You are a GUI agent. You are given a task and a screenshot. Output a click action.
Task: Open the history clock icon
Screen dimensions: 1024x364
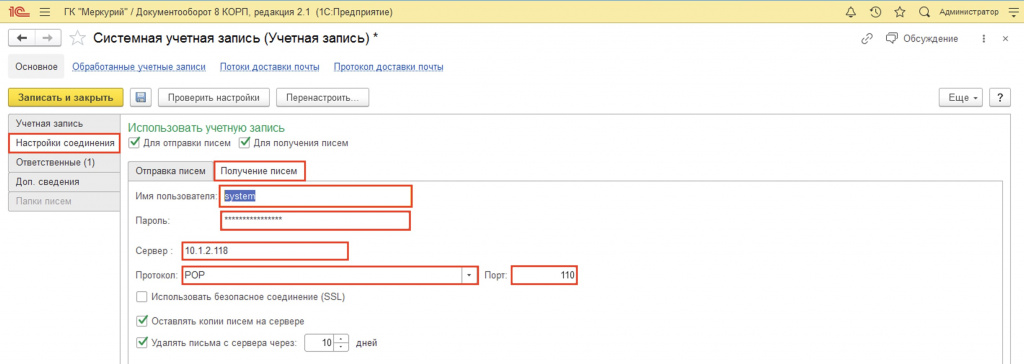tap(875, 12)
